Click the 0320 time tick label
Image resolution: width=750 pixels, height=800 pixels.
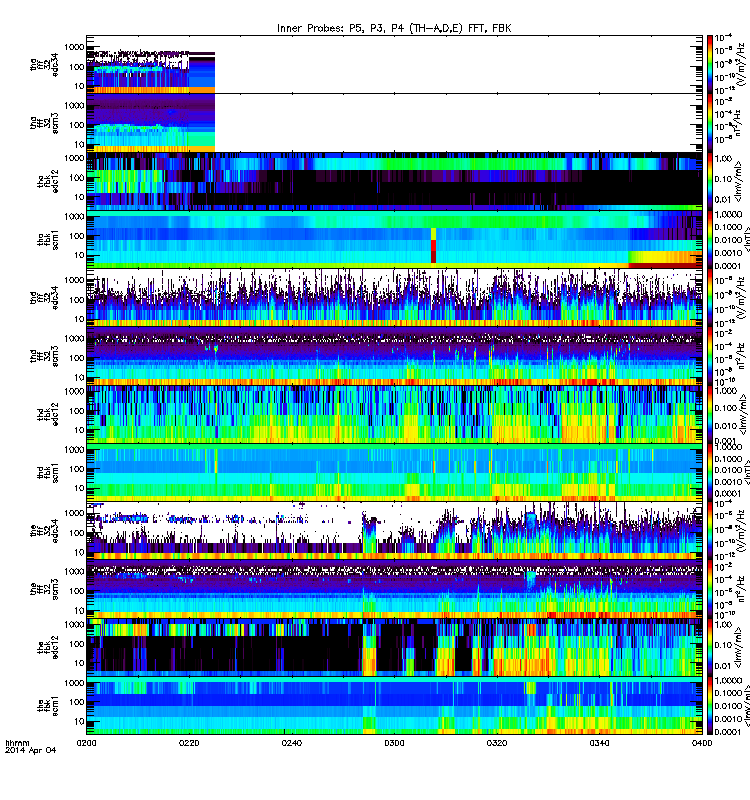click(497, 743)
